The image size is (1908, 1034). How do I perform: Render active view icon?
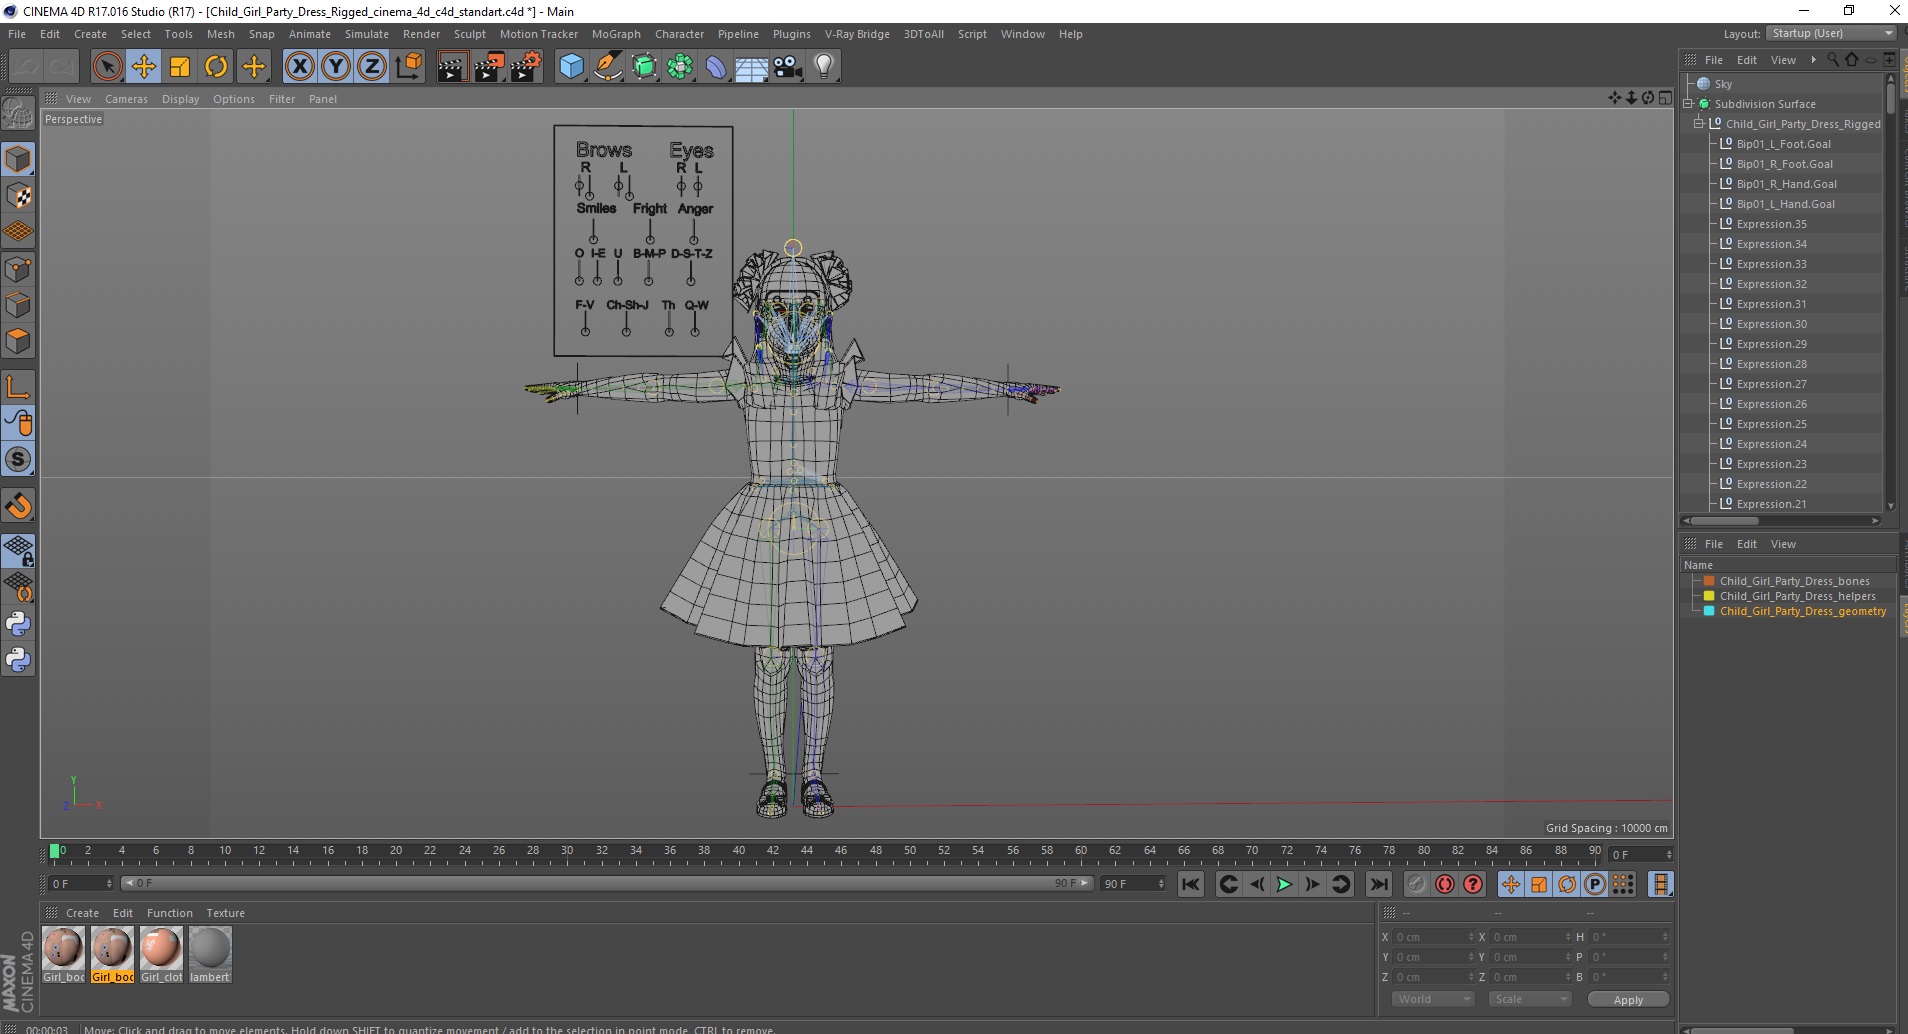(x=452, y=67)
